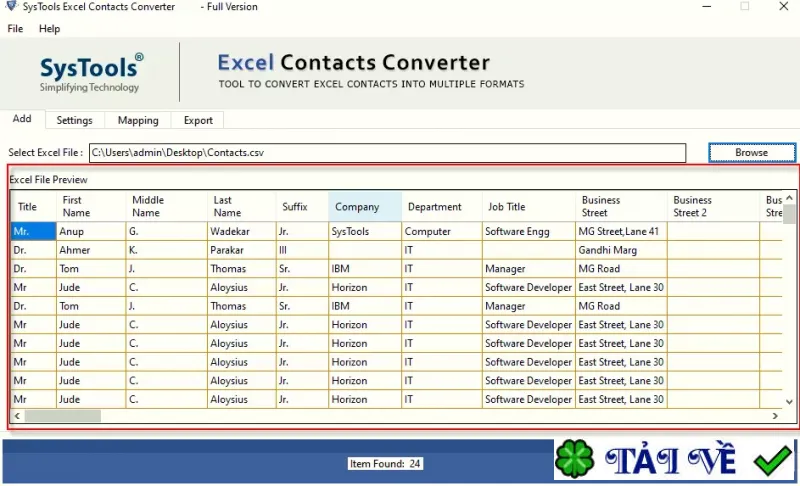Viewport: 800px width, 486px height.
Task: Select the Last Name column header
Action: [x=241, y=207]
